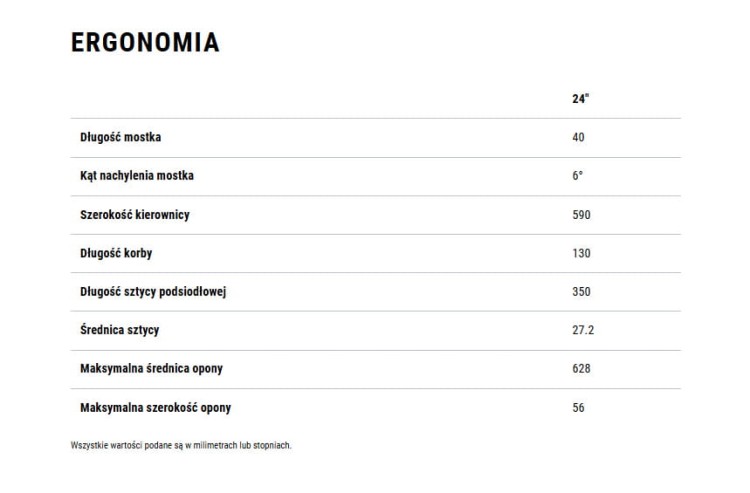
Task: Click the Długość mostka row label
Action: (x=121, y=137)
